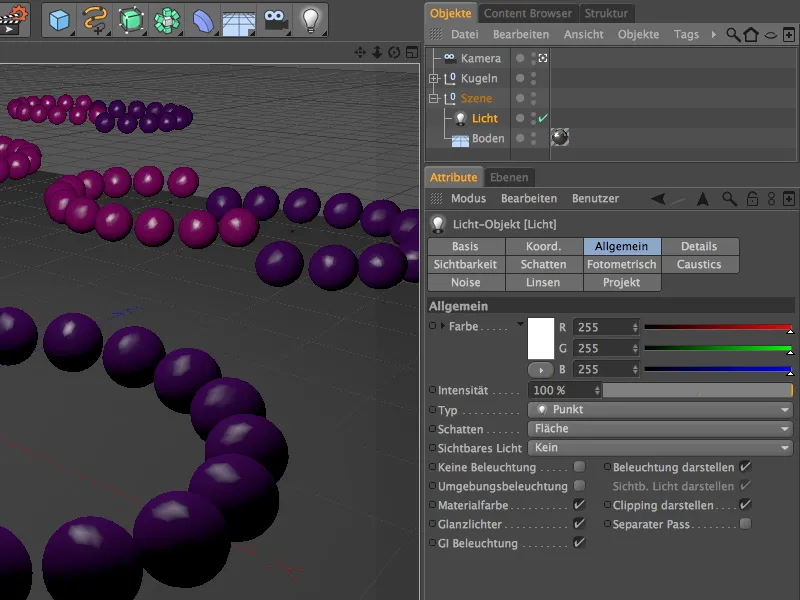Click the up arrow in Attribute manager
This screenshot has height=600, width=800.
point(703,198)
